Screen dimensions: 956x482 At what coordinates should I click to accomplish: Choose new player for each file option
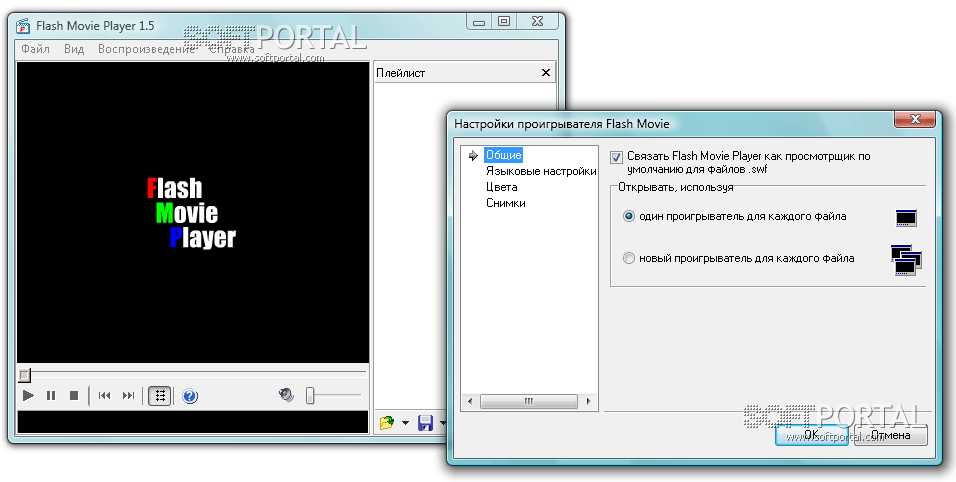click(629, 258)
